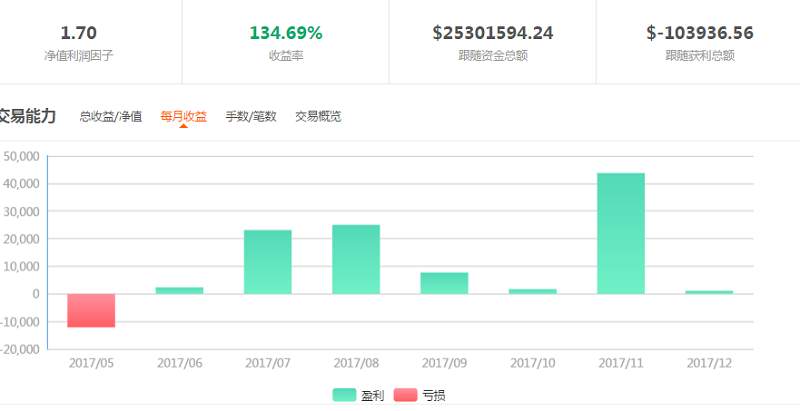
Task: Click the 2017/11 axis label
Action: tap(621, 363)
